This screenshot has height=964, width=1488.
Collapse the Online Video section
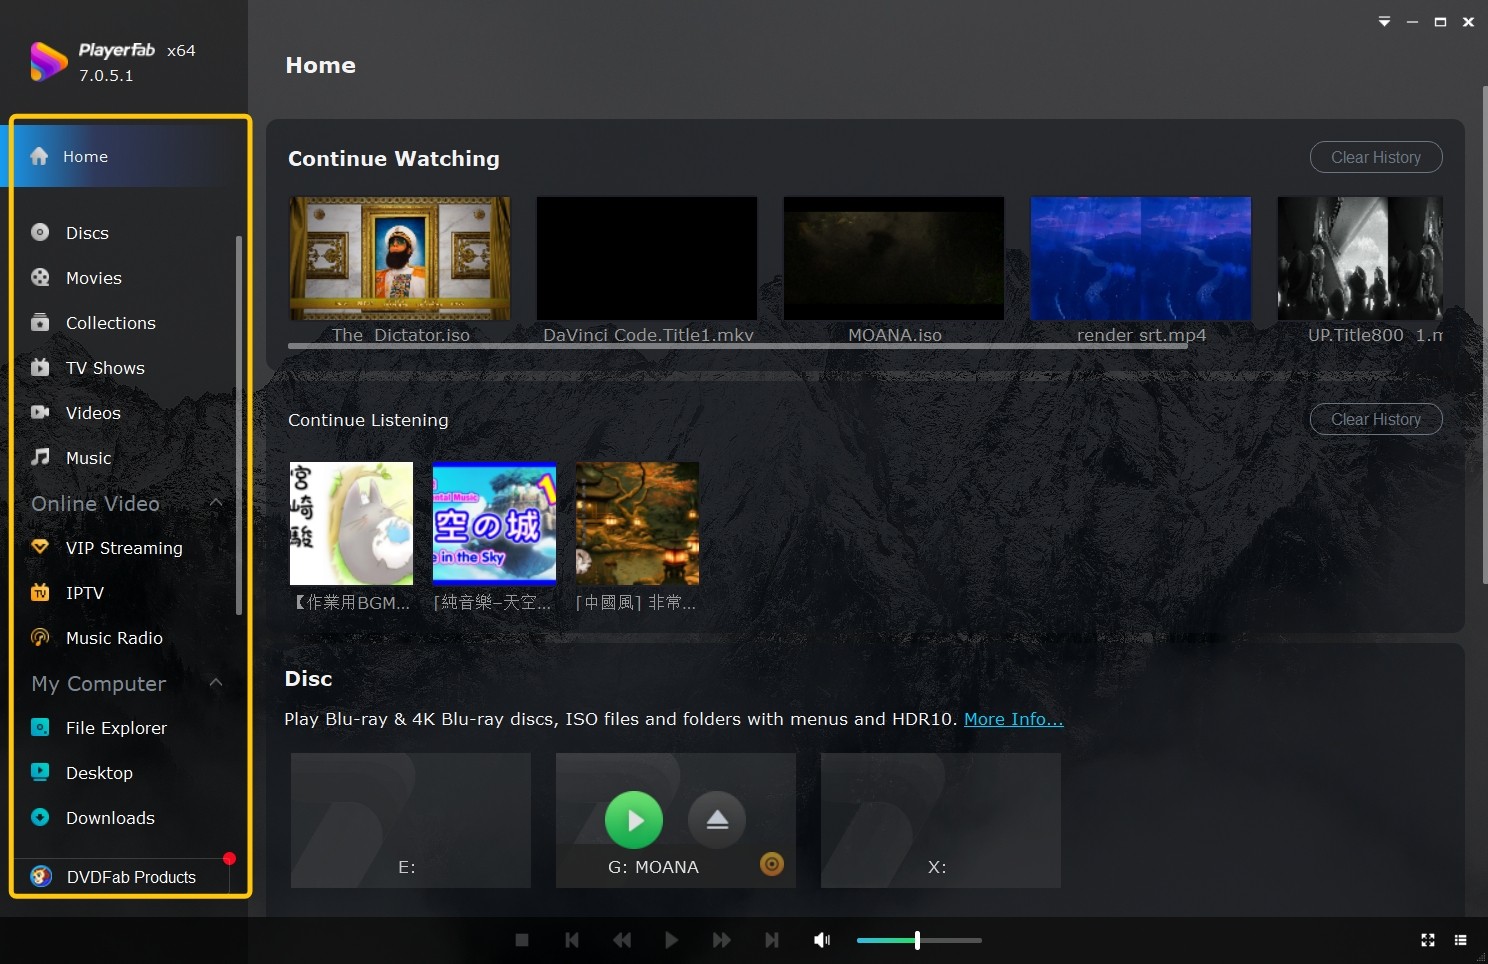point(216,503)
